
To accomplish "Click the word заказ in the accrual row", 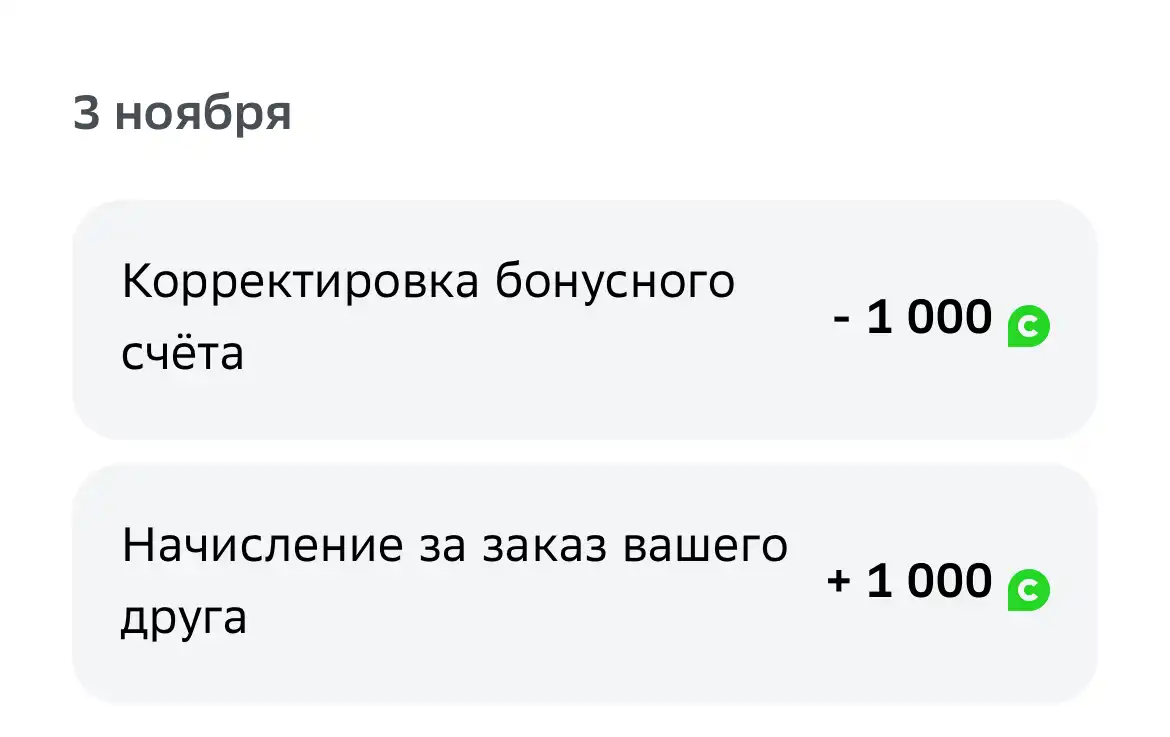I will tap(544, 547).
